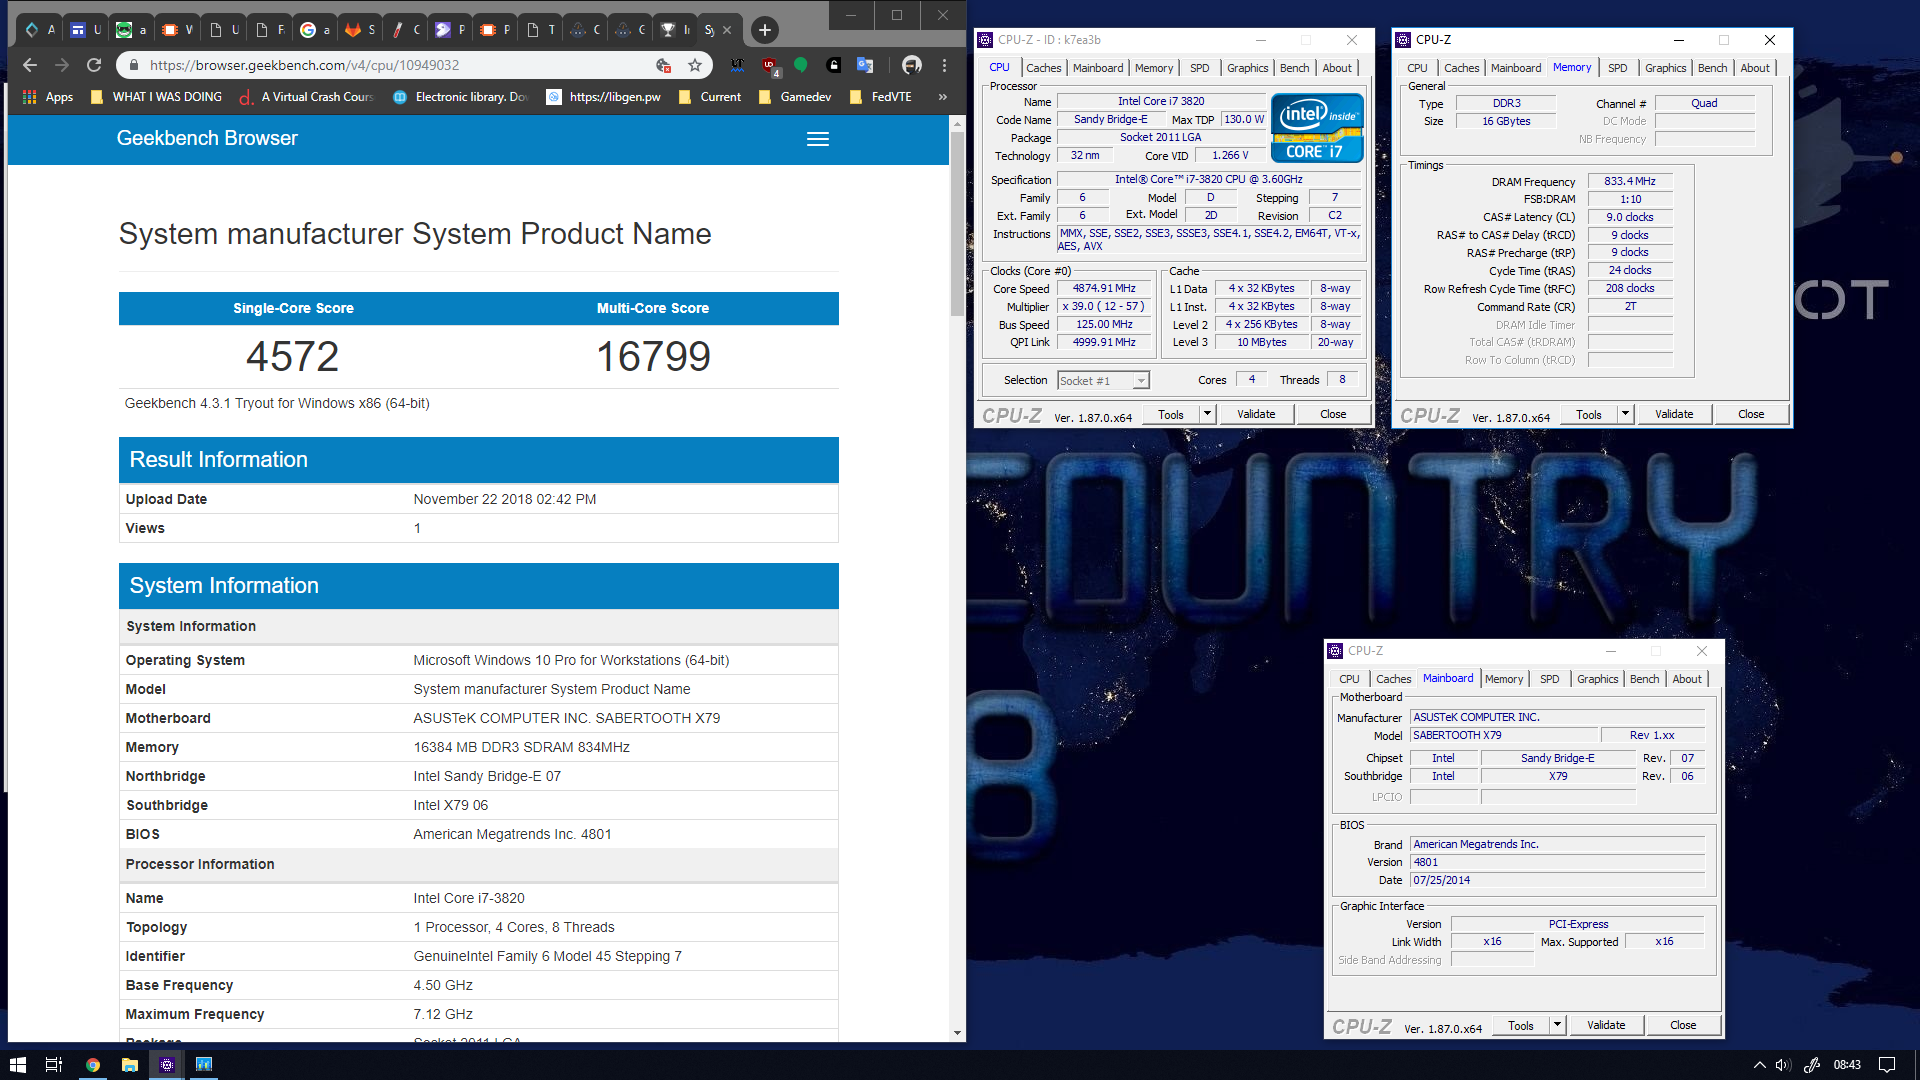Open About tab in the Mainboard CPU-Z window
This screenshot has height=1080, width=1920.
tap(1687, 679)
